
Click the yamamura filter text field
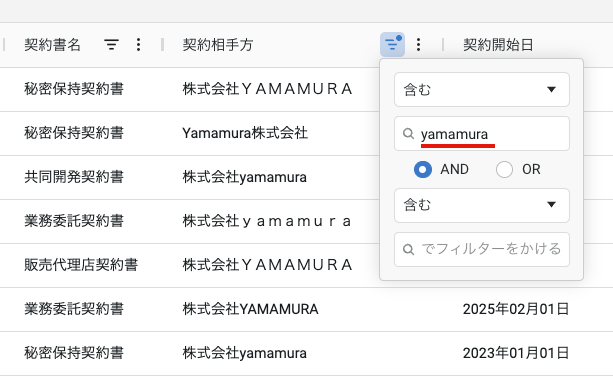482,134
